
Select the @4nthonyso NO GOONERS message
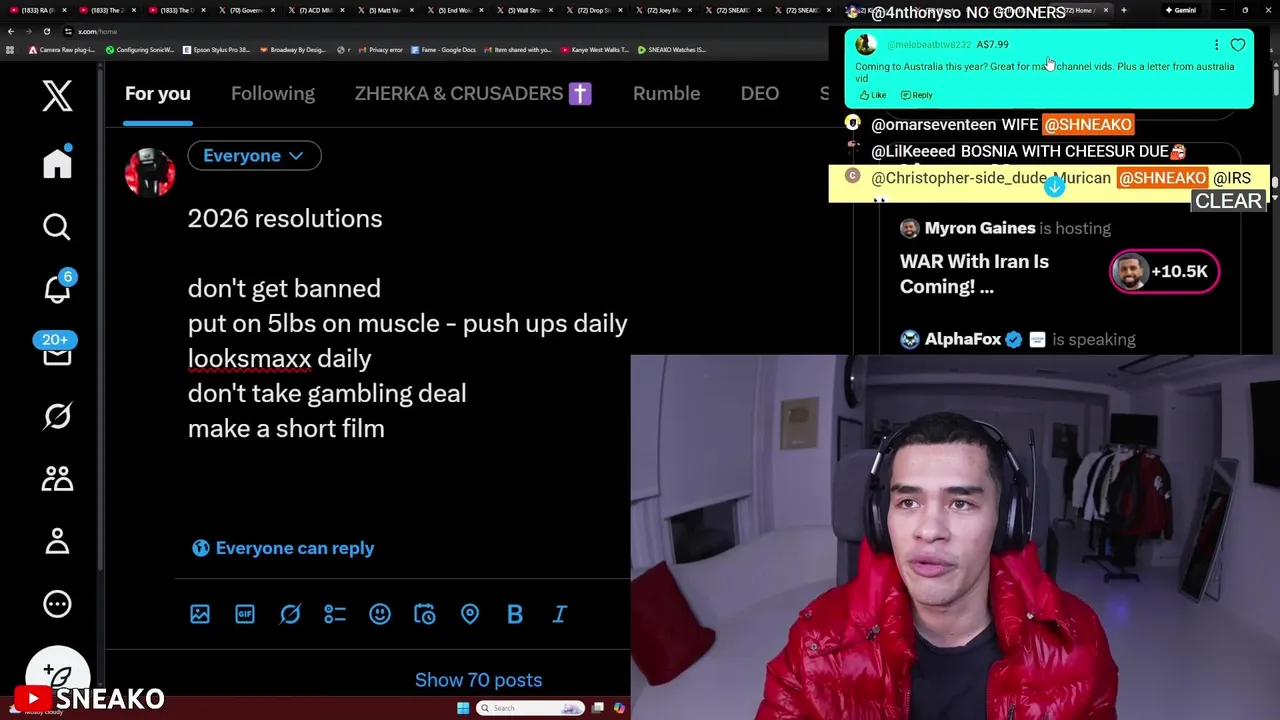[968, 13]
